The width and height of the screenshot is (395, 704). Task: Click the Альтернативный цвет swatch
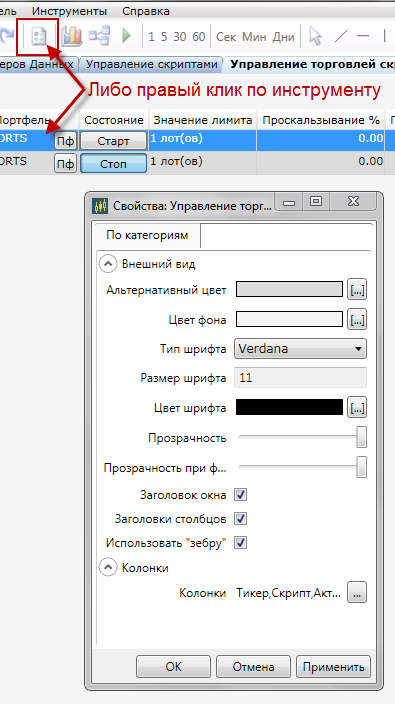pos(289,290)
